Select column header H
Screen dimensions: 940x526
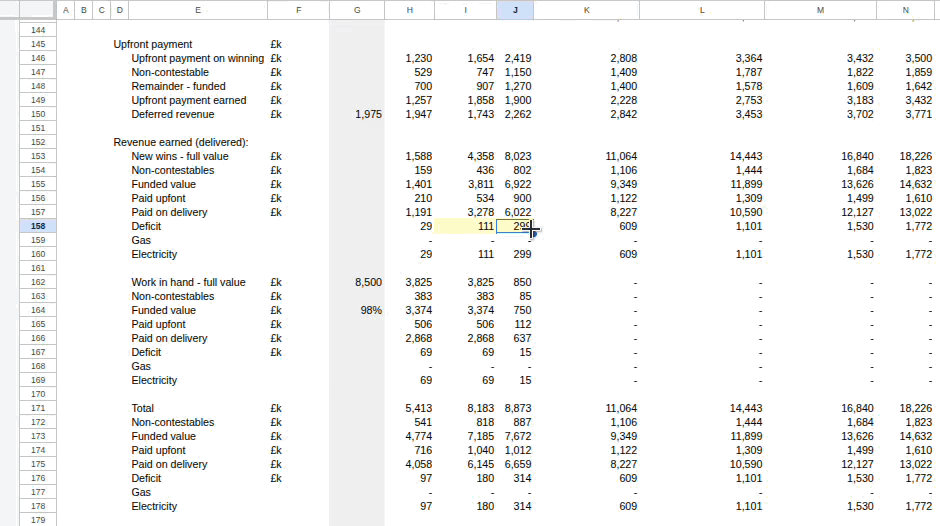coord(409,10)
